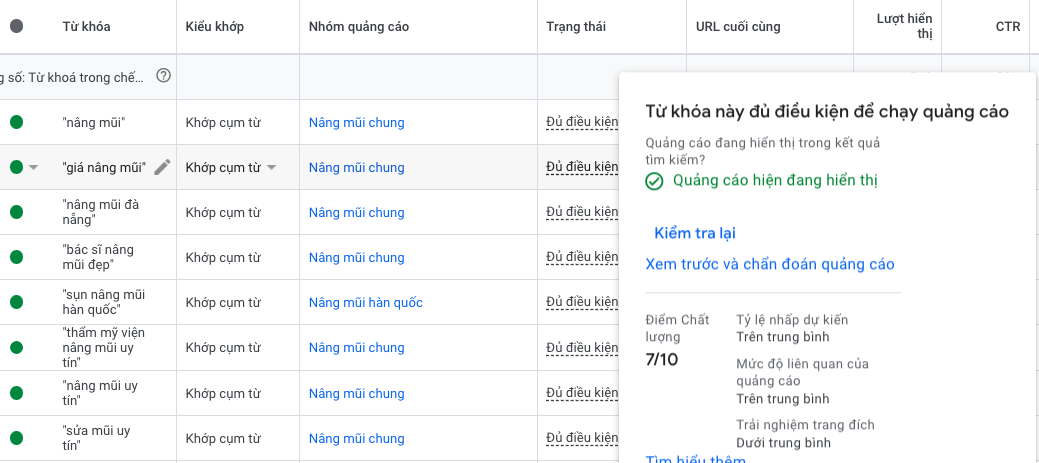Sort by the Từ khóa column header
This screenshot has width=1039, height=463.
click(86, 27)
